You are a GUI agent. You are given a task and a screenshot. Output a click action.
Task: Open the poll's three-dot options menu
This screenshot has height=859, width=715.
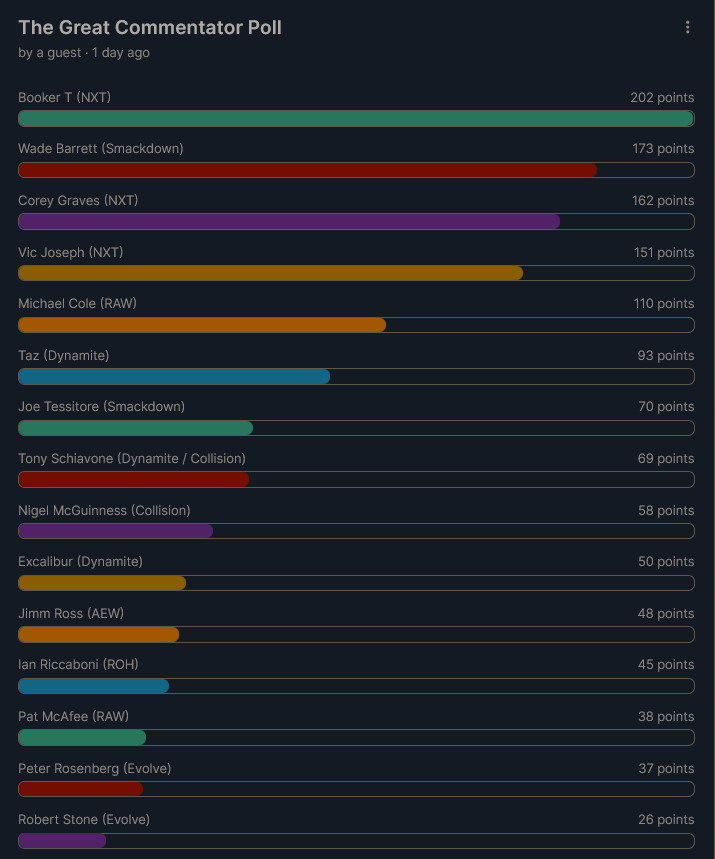(688, 28)
